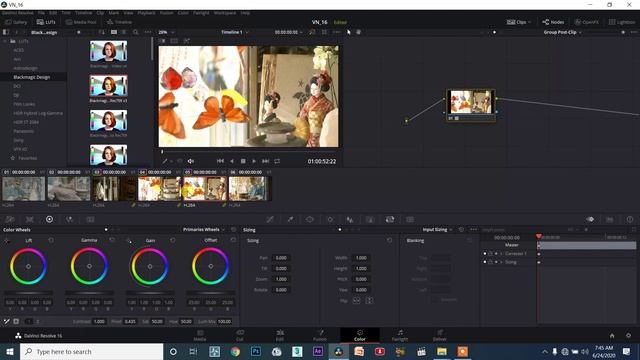Play in reverse in viewer
This screenshot has width=640, height=360.
232,161
